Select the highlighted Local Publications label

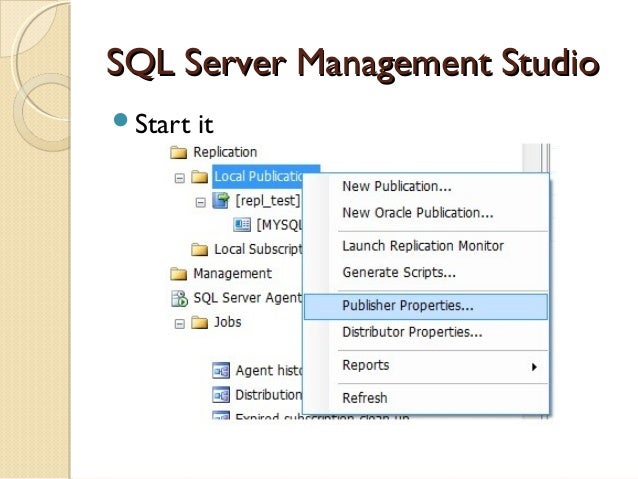(259, 177)
